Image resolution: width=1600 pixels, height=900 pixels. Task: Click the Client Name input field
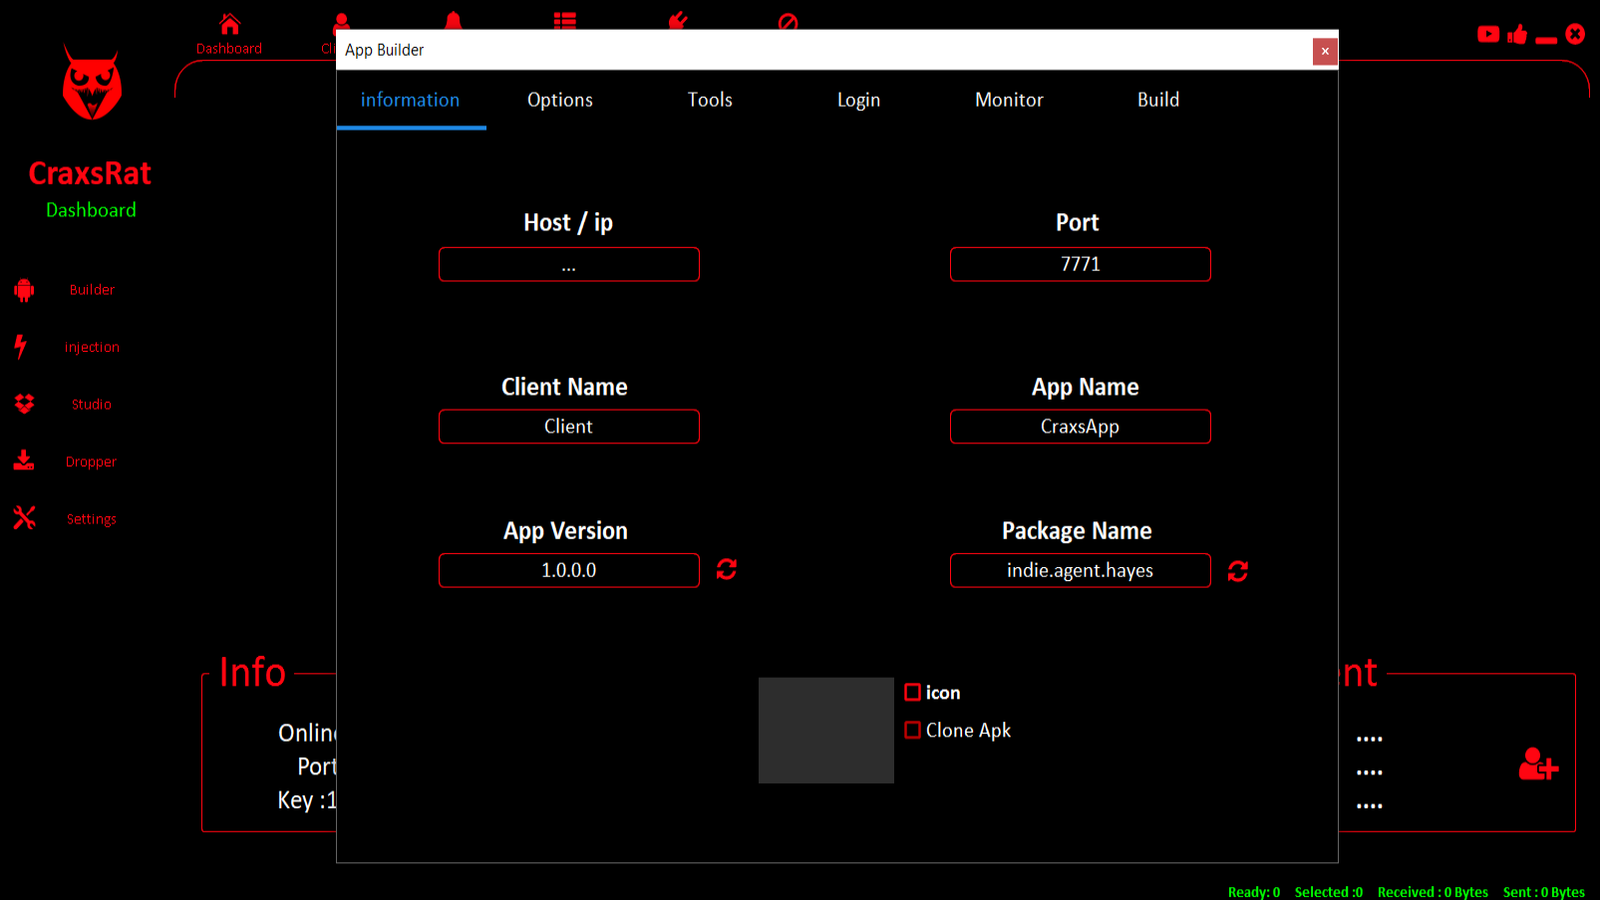[569, 426]
